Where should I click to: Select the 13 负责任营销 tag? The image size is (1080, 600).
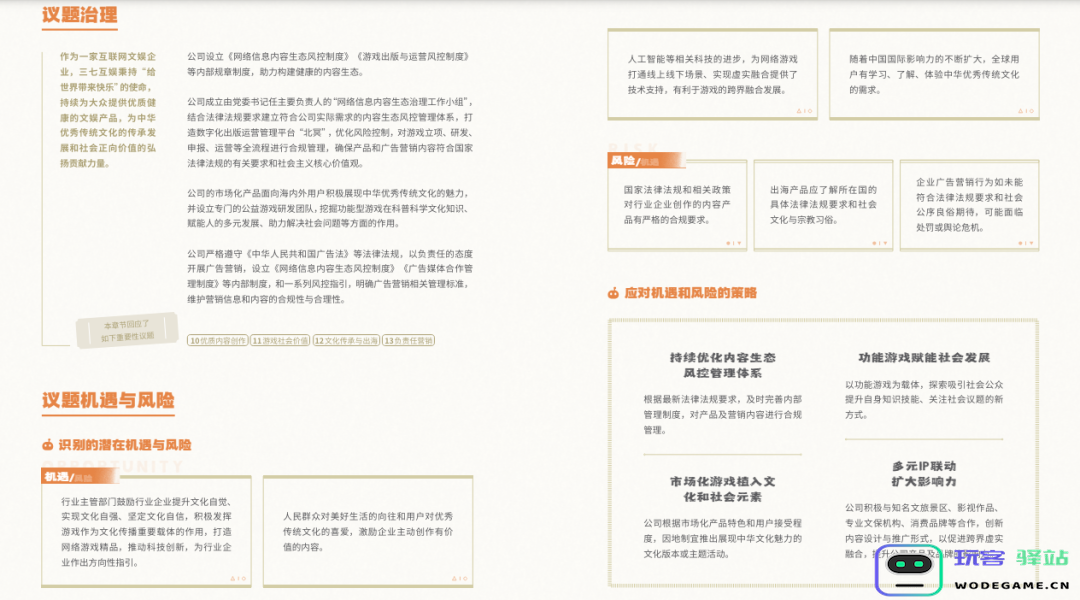coord(408,340)
